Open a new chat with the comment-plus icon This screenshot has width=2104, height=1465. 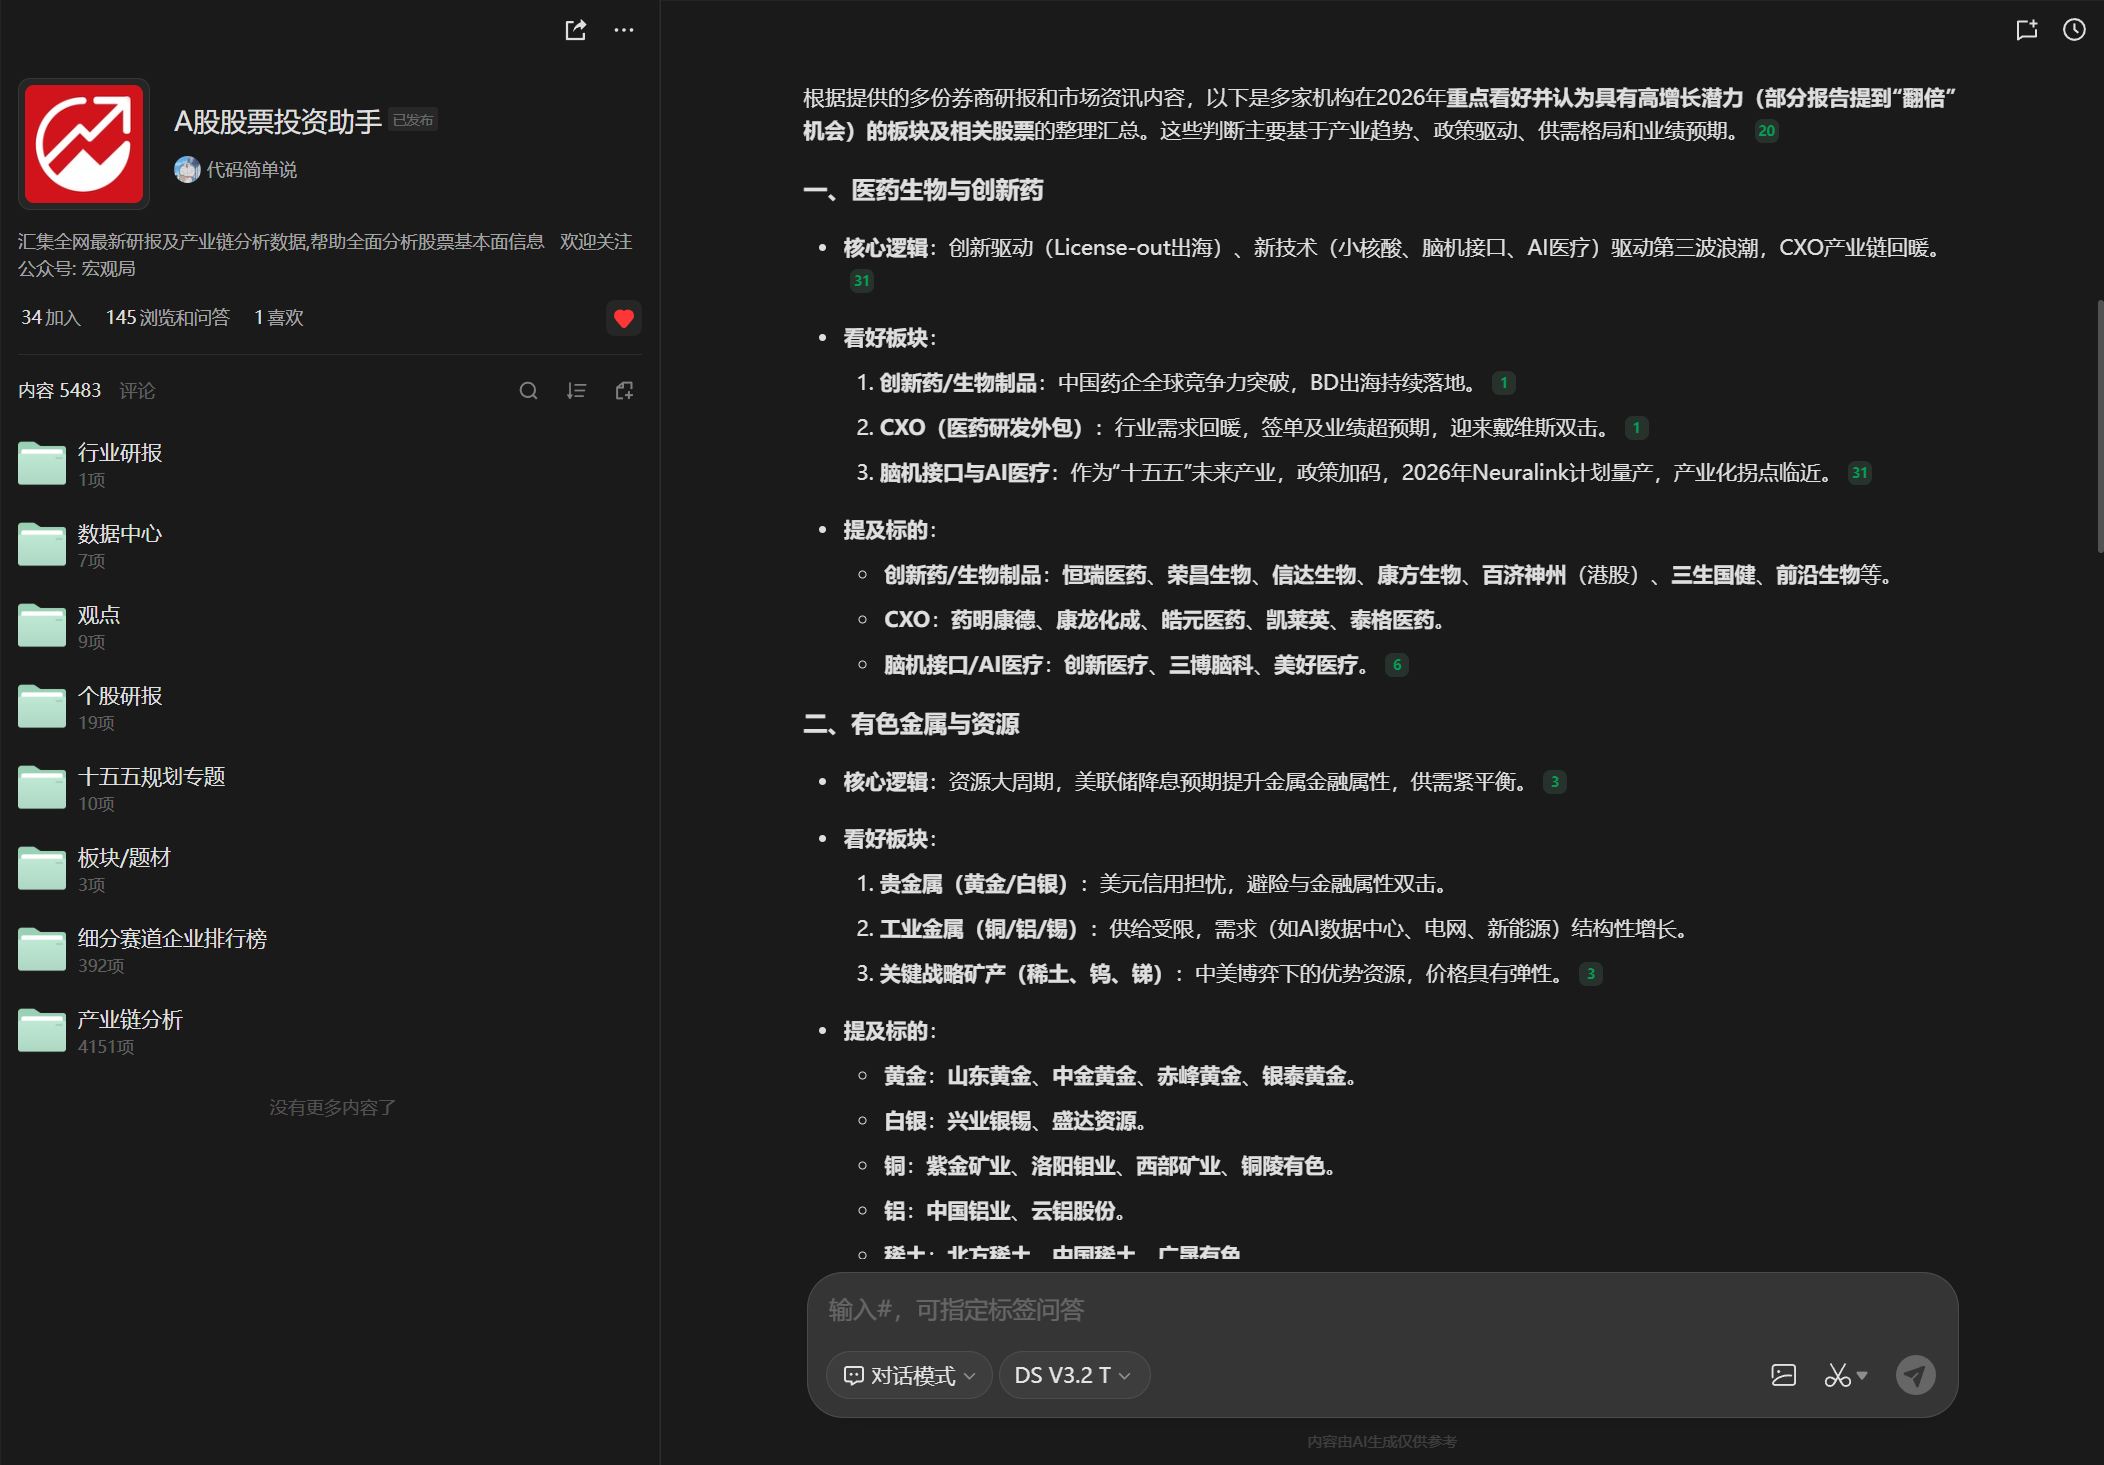point(2026,30)
